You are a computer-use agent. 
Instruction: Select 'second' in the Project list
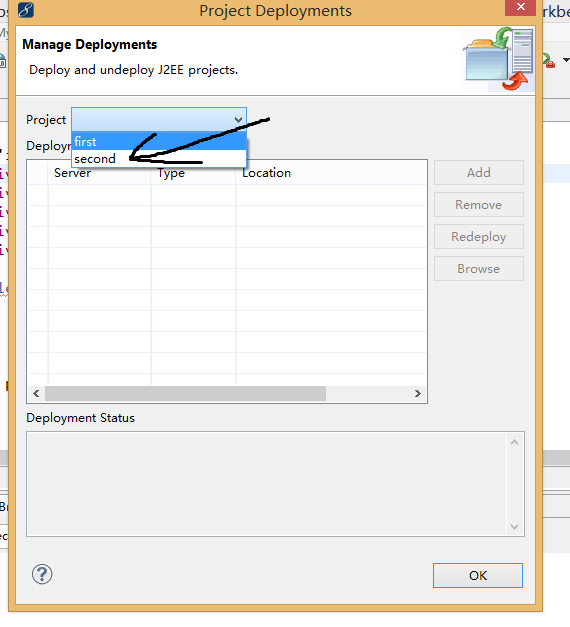pyautogui.click(x=159, y=159)
